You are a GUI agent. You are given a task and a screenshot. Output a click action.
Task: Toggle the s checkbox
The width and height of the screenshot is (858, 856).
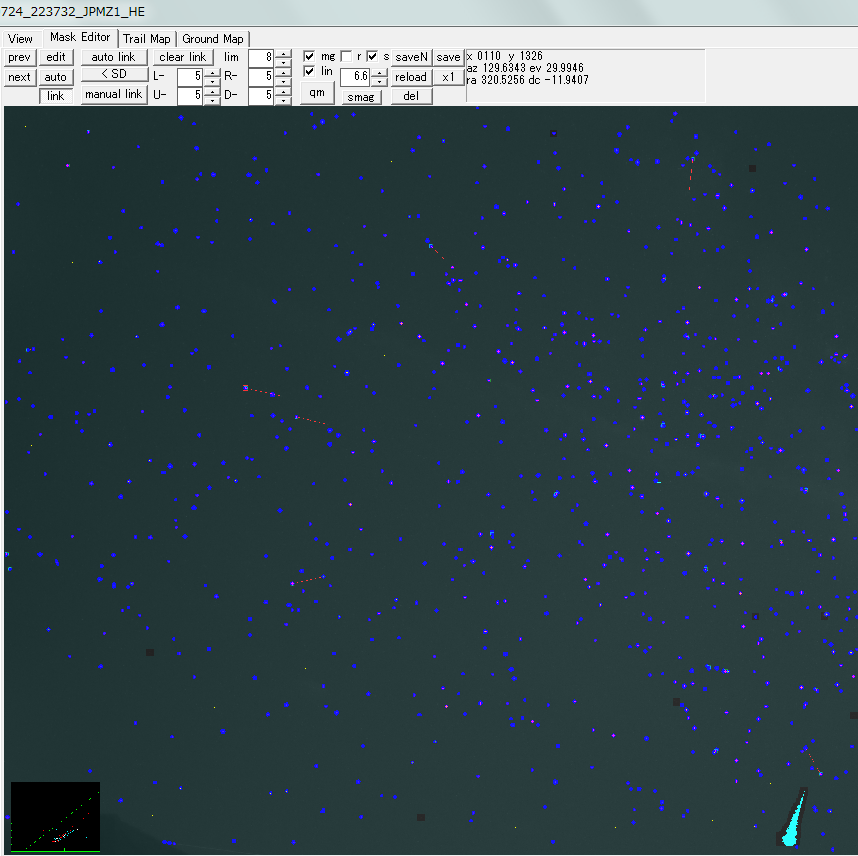pyautogui.click(x=372, y=56)
